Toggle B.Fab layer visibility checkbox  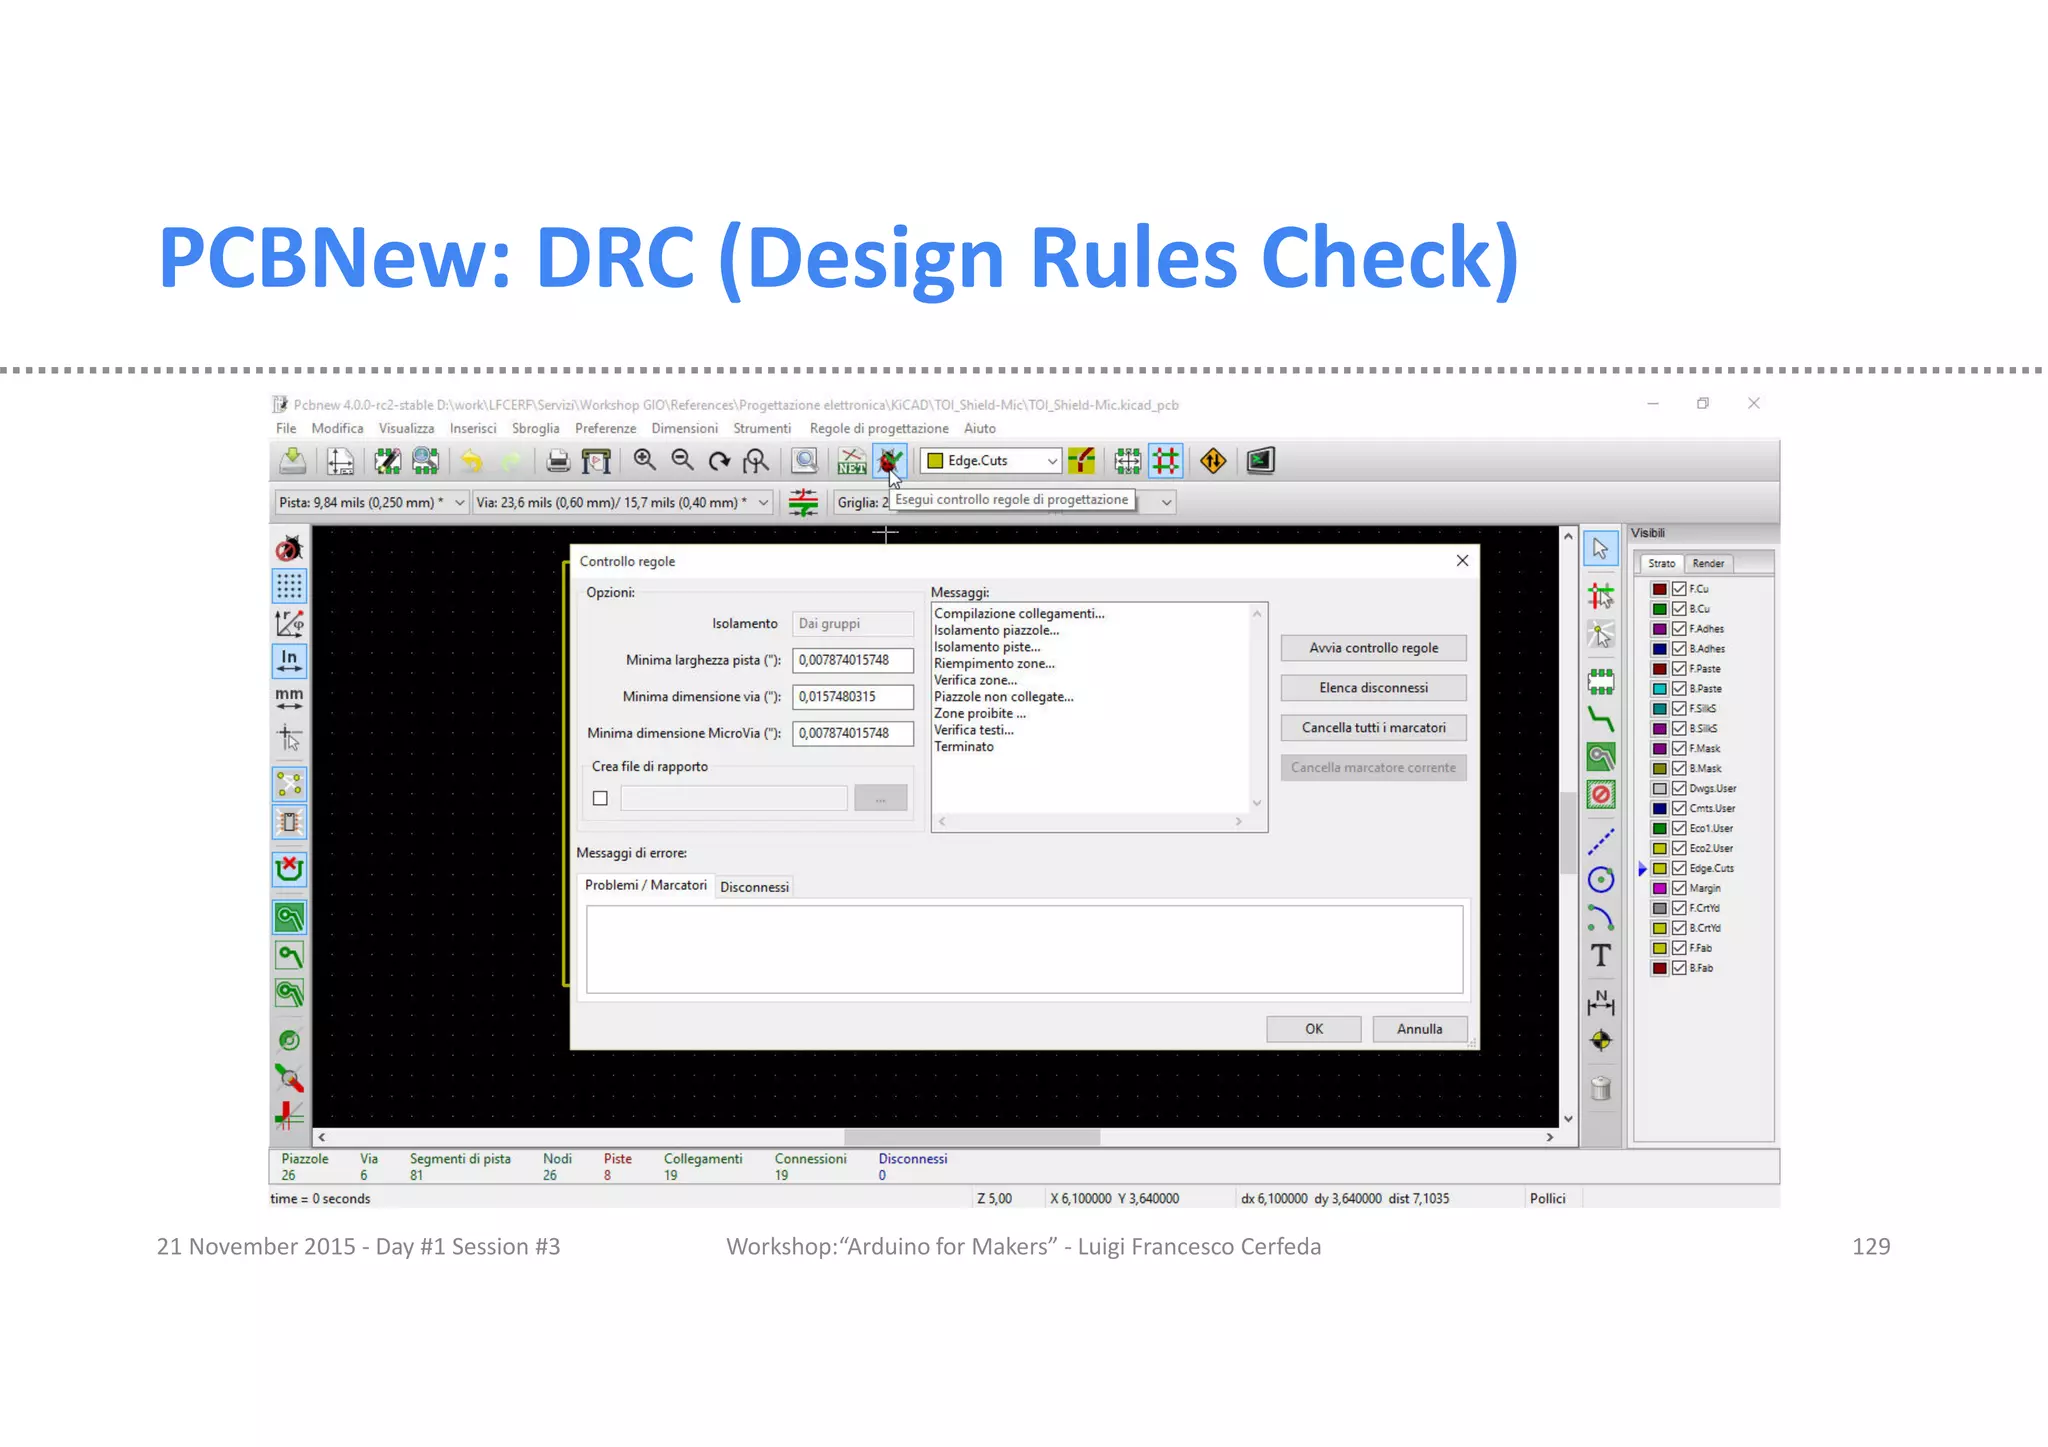pyautogui.click(x=1679, y=968)
